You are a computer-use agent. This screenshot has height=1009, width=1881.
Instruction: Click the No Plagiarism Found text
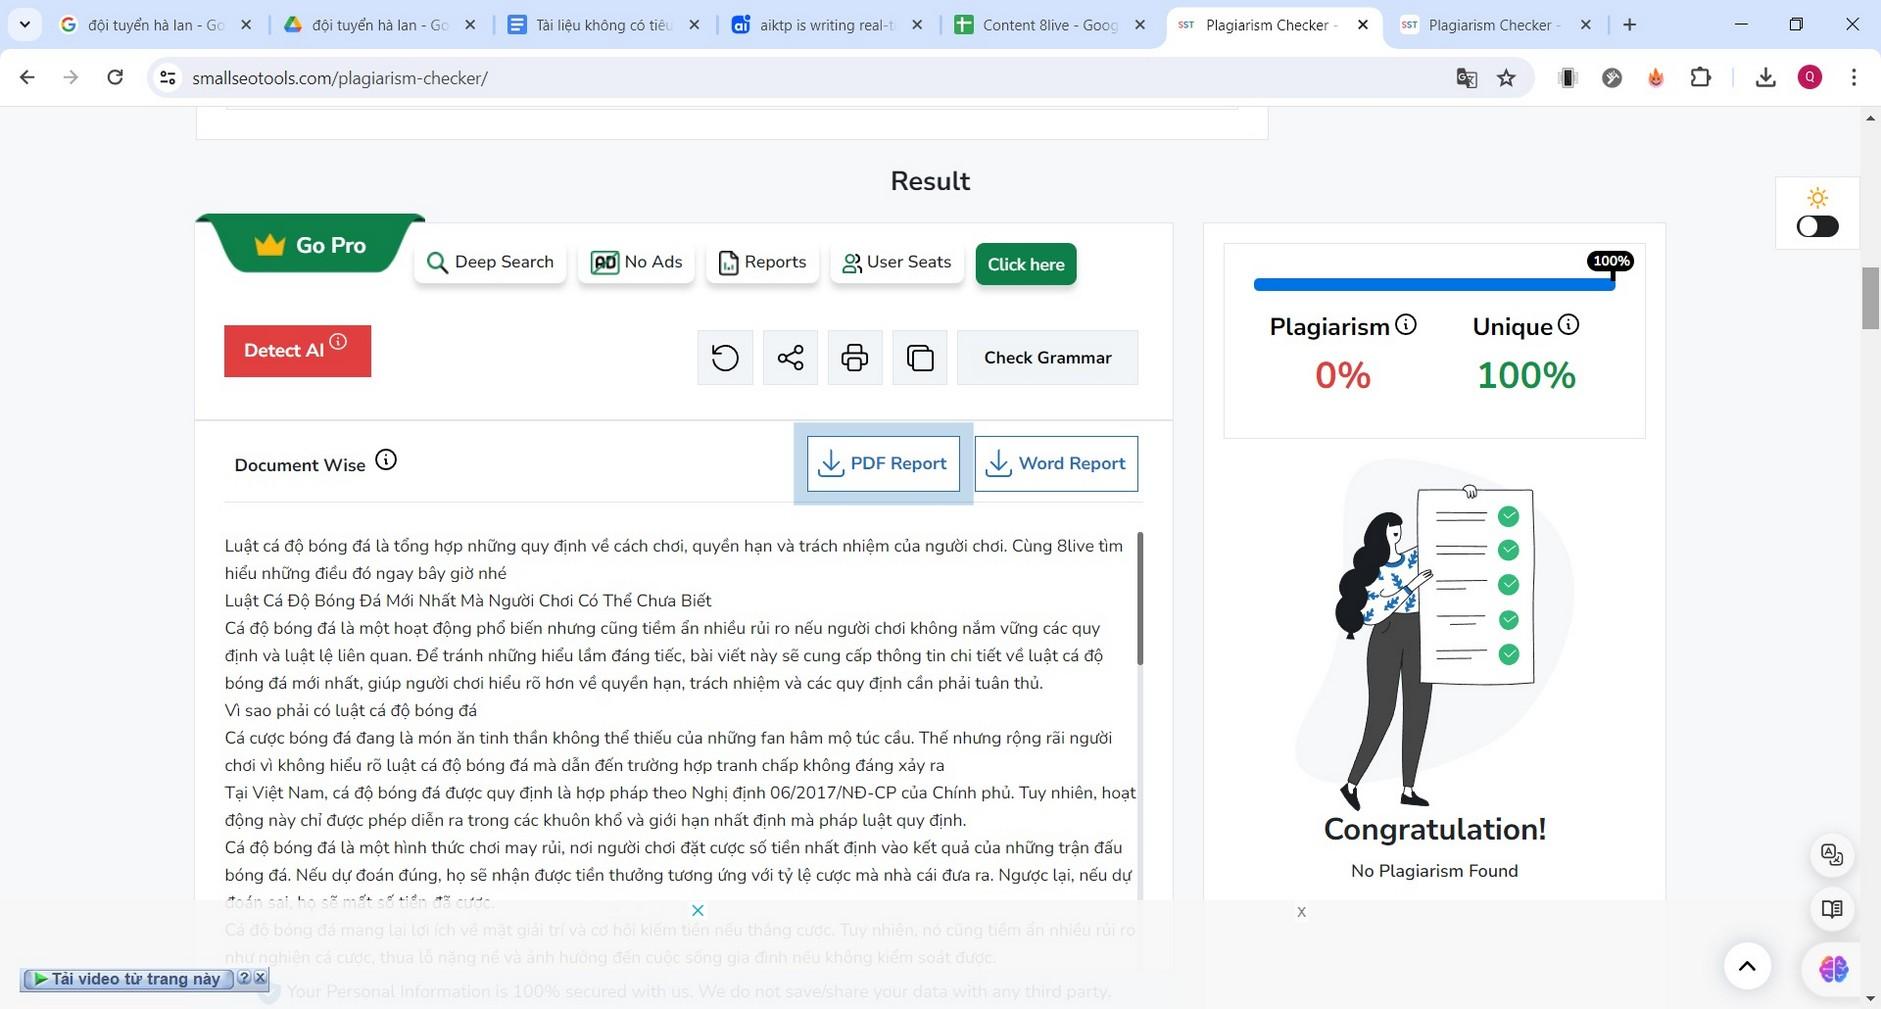click(x=1434, y=871)
